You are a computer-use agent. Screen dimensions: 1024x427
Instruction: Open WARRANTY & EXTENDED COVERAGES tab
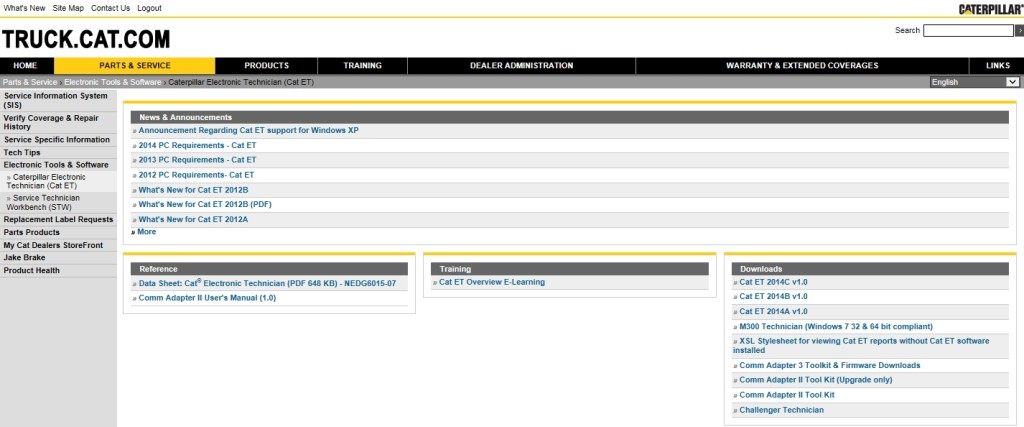click(x=802, y=66)
